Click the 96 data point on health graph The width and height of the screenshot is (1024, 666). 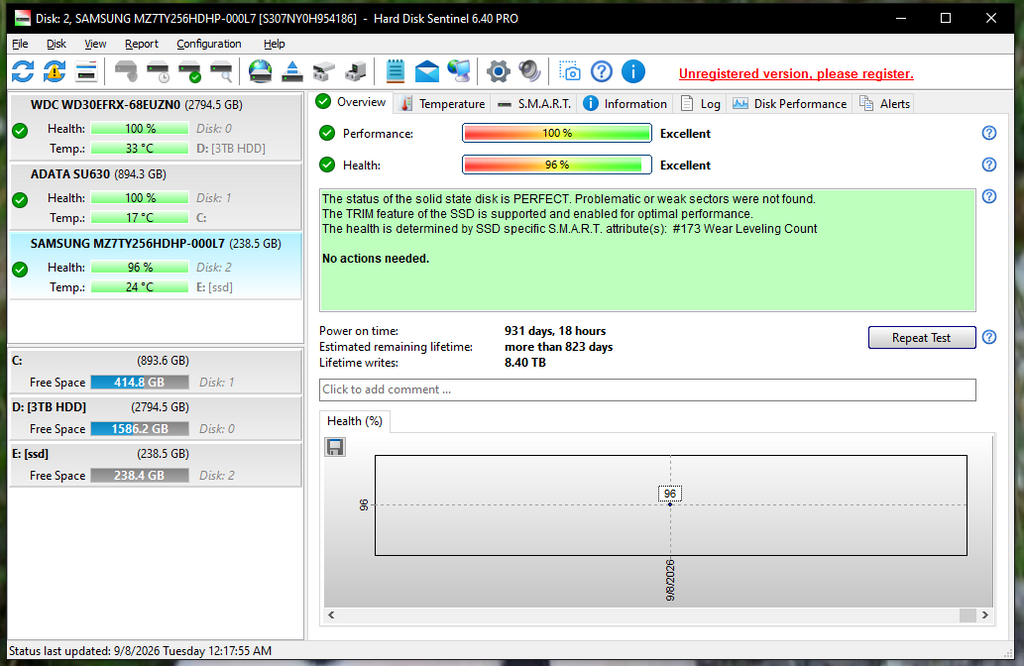pos(670,504)
